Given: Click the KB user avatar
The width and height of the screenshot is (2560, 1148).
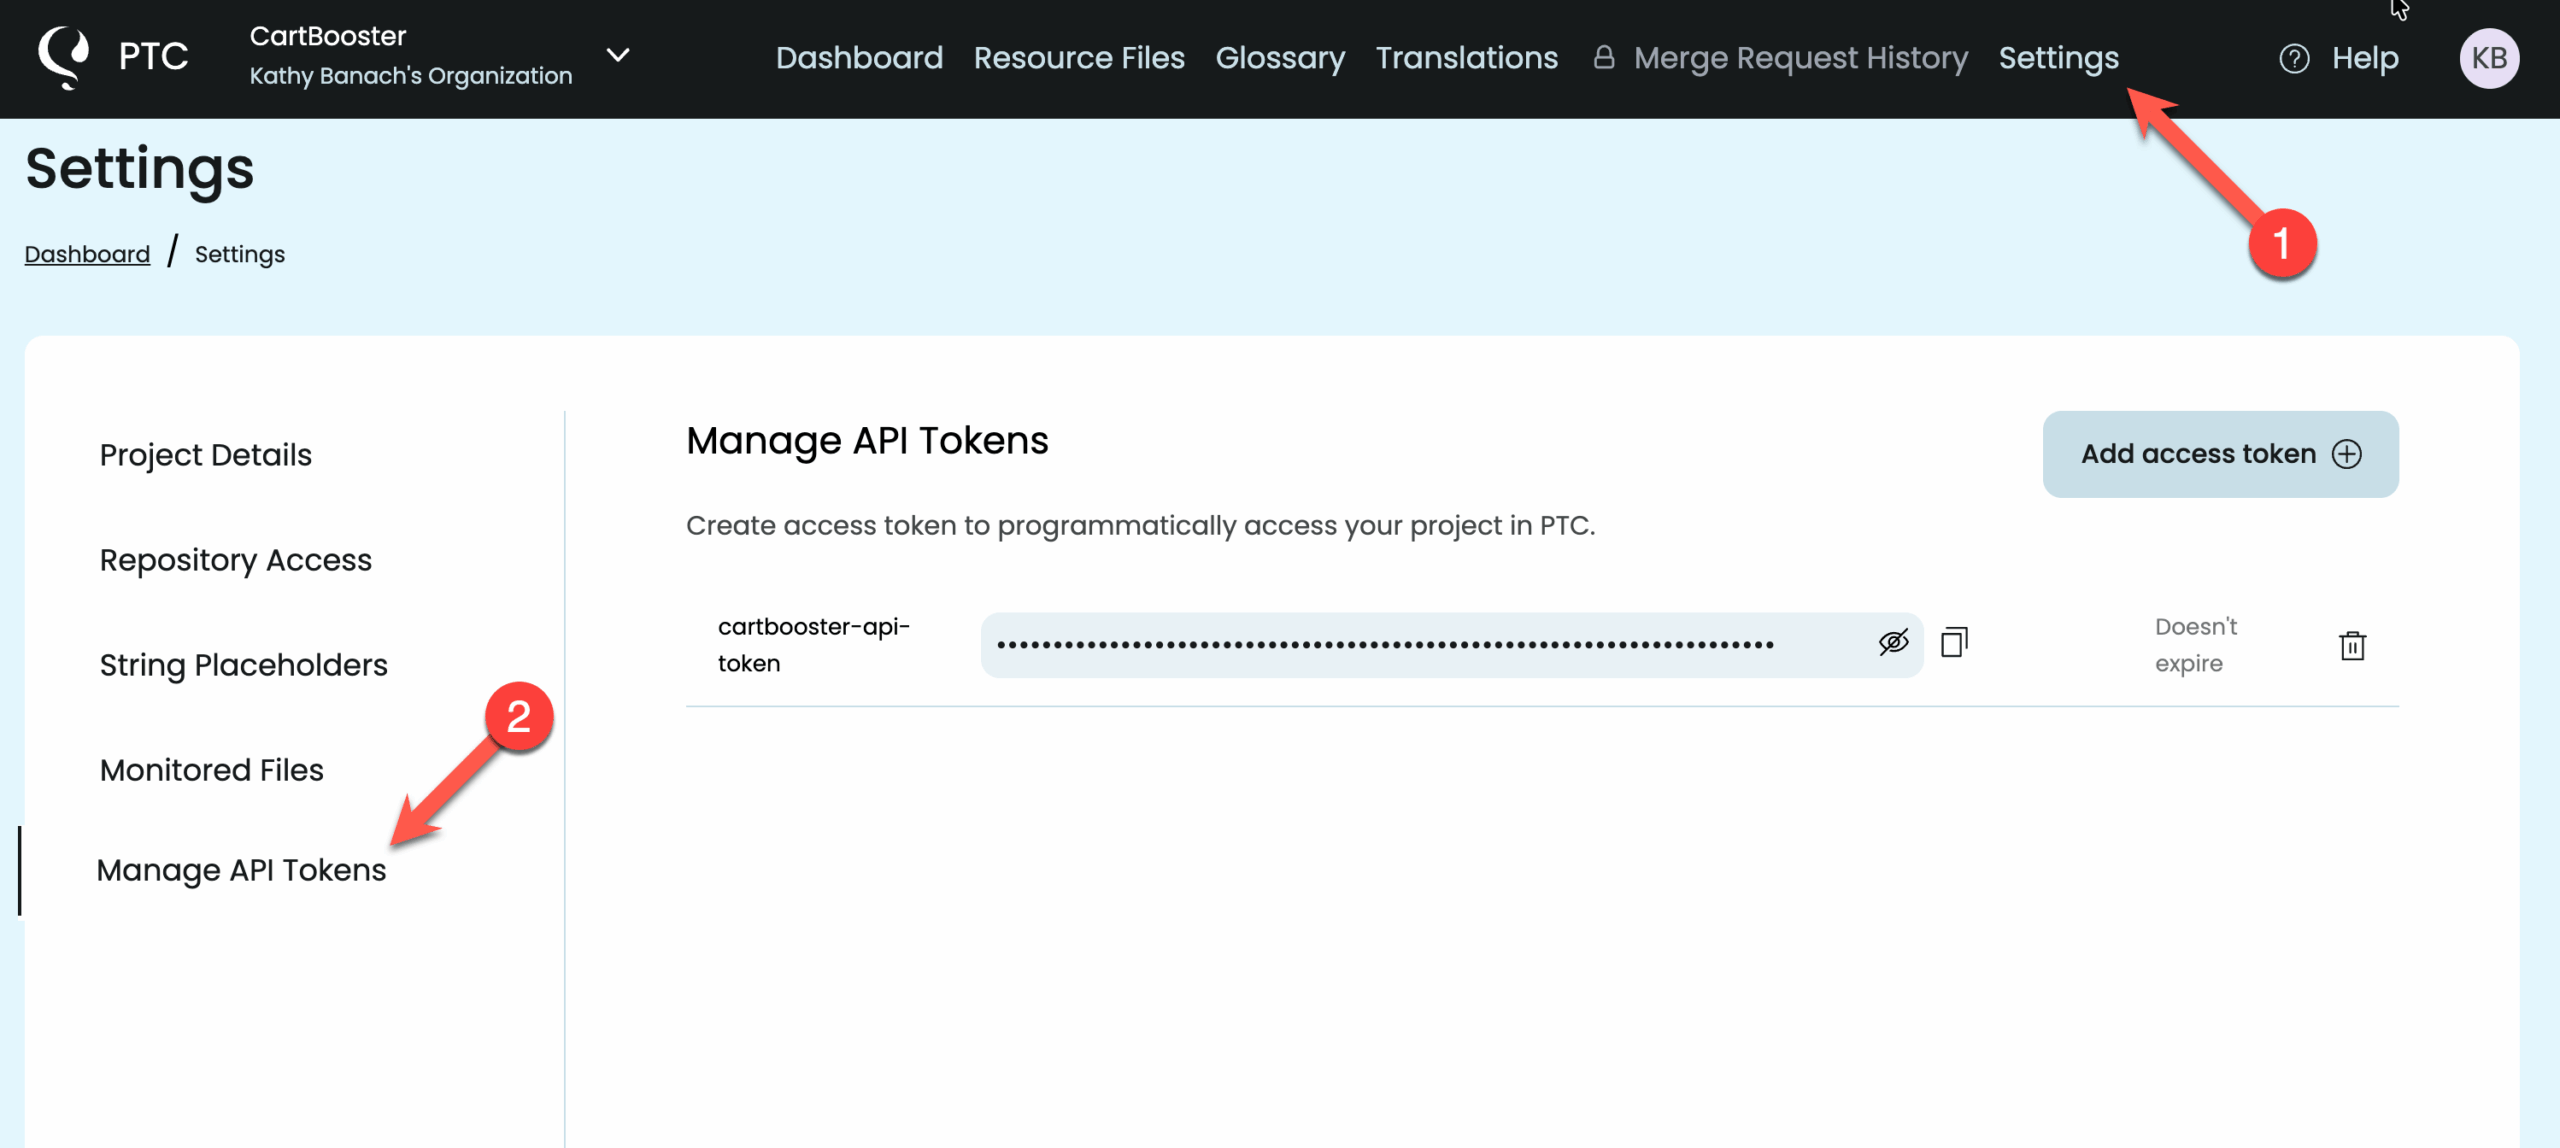Looking at the screenshot, I should click(x=2490, y=58).
